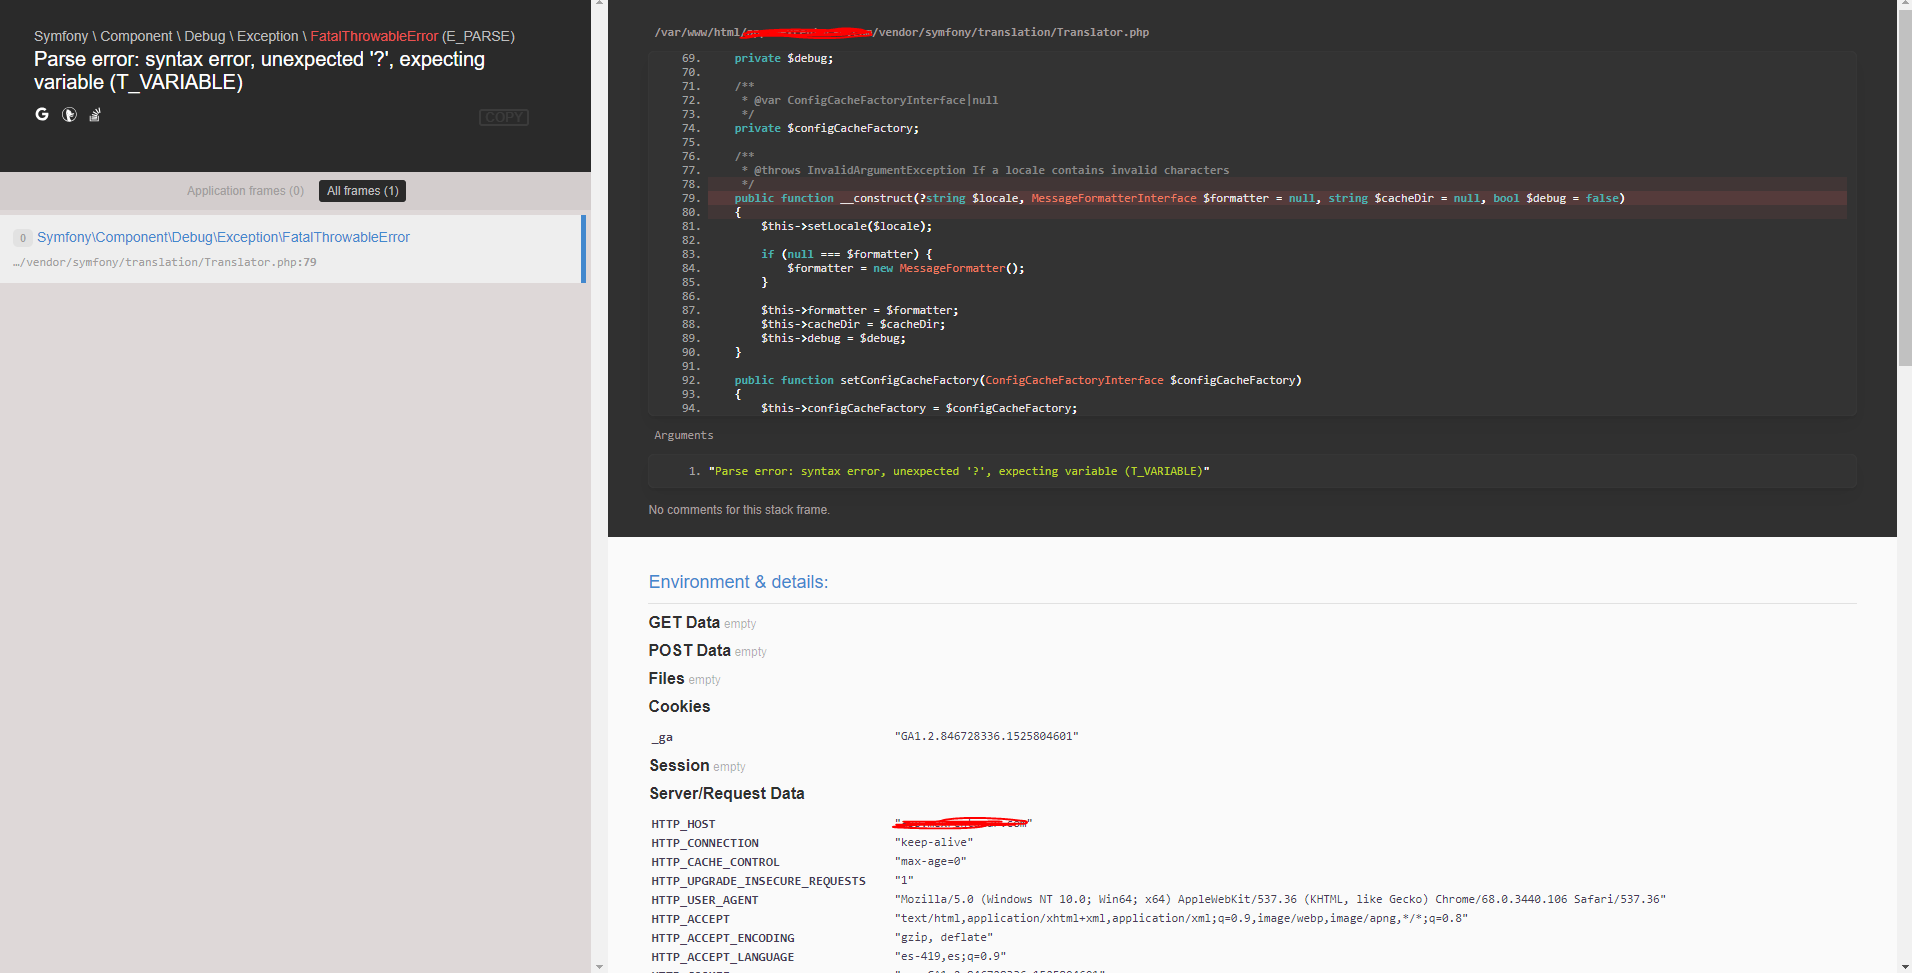Click the Parse error message heading
This screenshot has height=973, width=1912.
click(259, 71)
